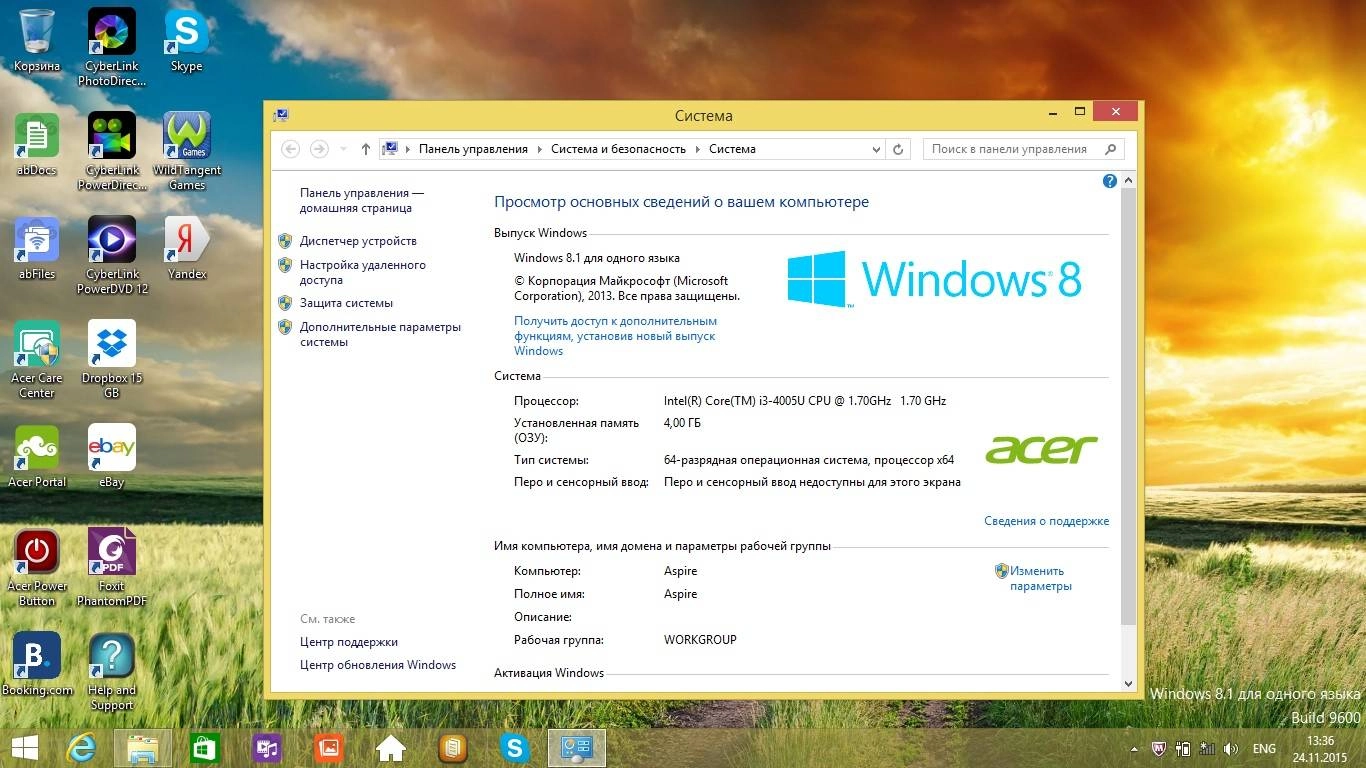Screen dimensions: 1366x768
Task: Open the recent locations dropdown beside the Forward arrow
Action: click(x=344, y=149)
